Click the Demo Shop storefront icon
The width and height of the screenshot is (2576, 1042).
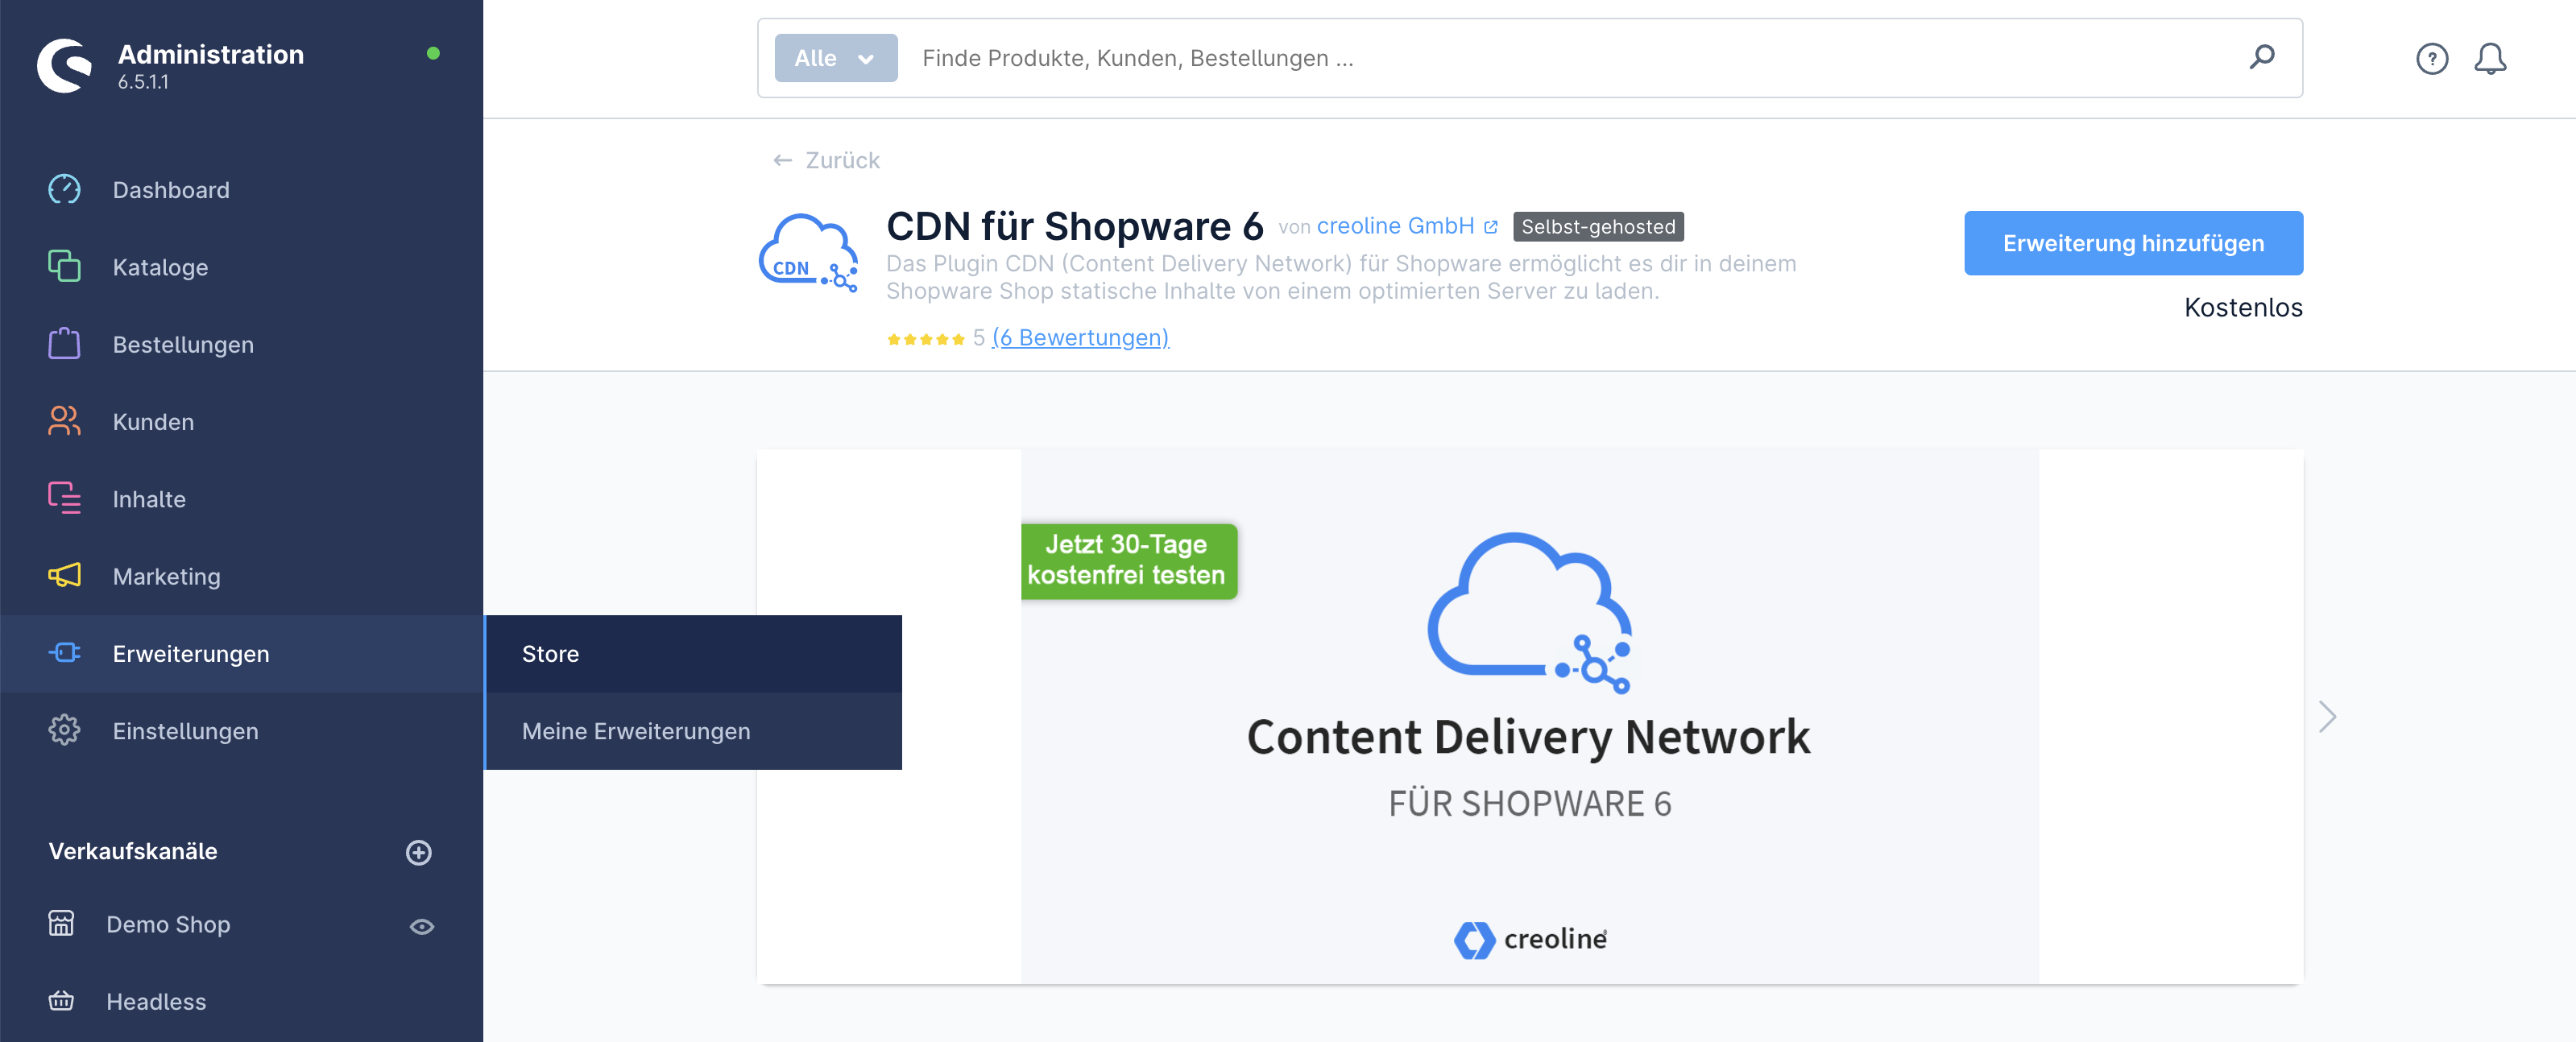click(61, 923)
